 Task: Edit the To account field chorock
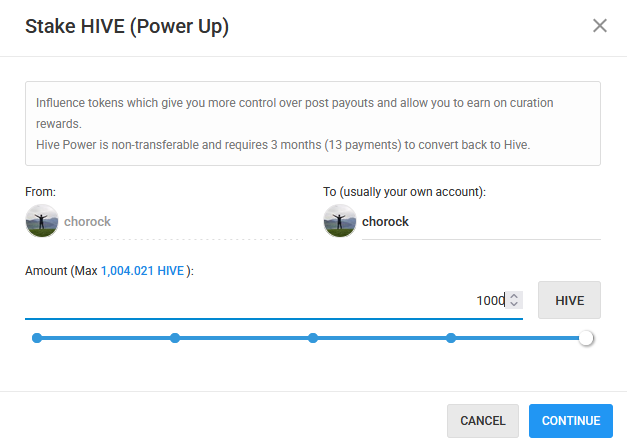[481, 222]
